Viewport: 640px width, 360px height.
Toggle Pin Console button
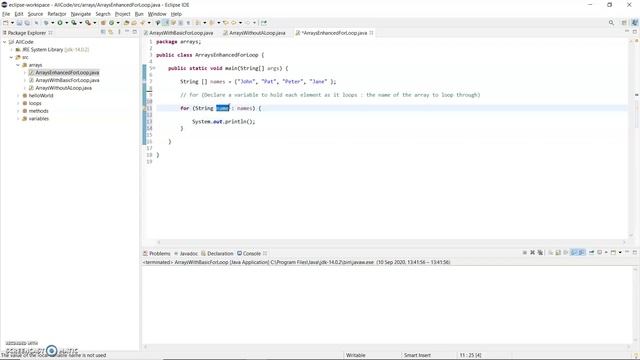(592, 253)
